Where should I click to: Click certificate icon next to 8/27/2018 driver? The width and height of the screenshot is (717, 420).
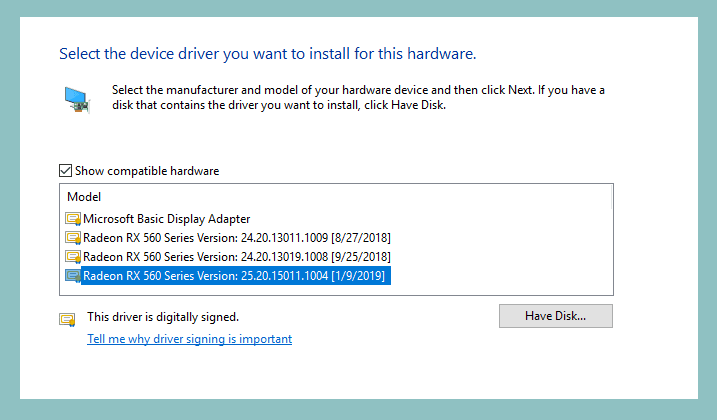(x=73, y=238)
